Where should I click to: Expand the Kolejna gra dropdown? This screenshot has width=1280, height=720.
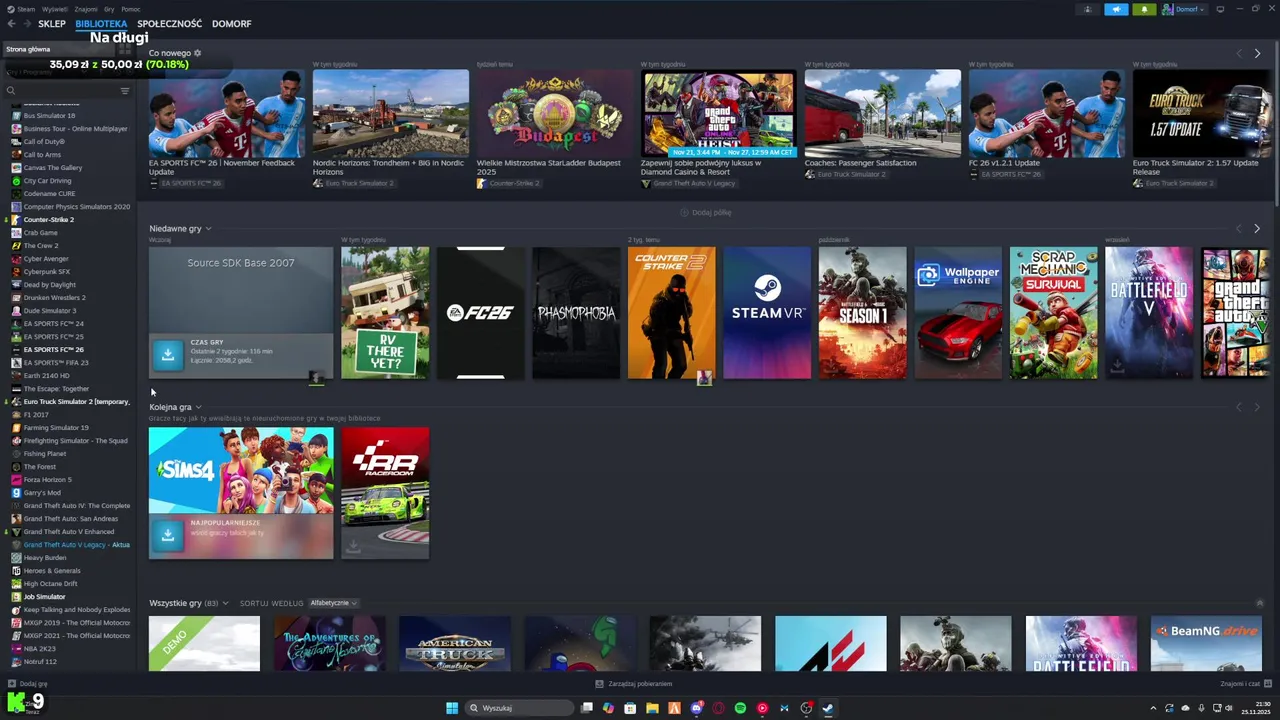click(x=198, y=407)
